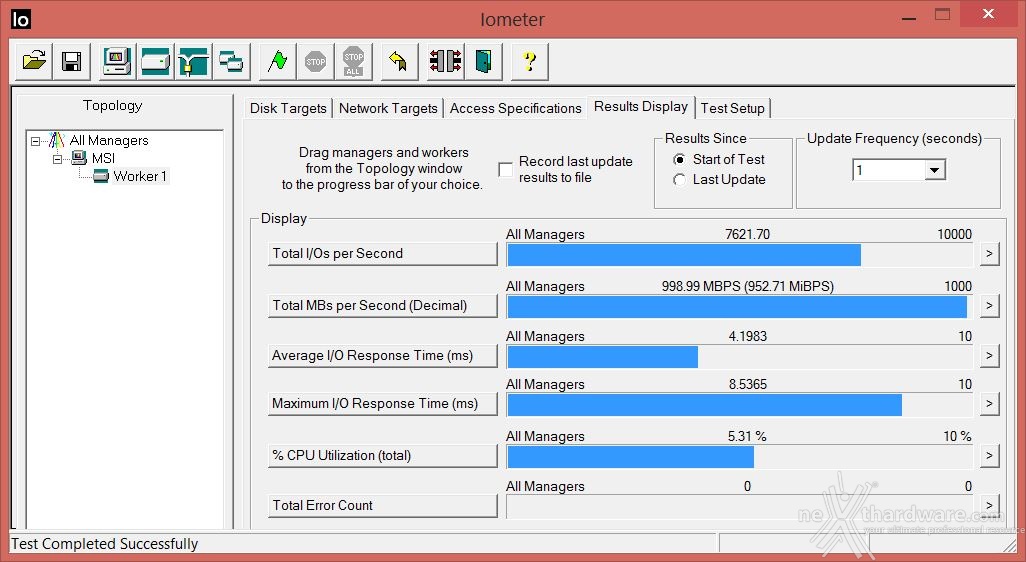Click Test Completed Successfully status text
The height and width of the screenshot is (562, 1026).
point(105,544)
